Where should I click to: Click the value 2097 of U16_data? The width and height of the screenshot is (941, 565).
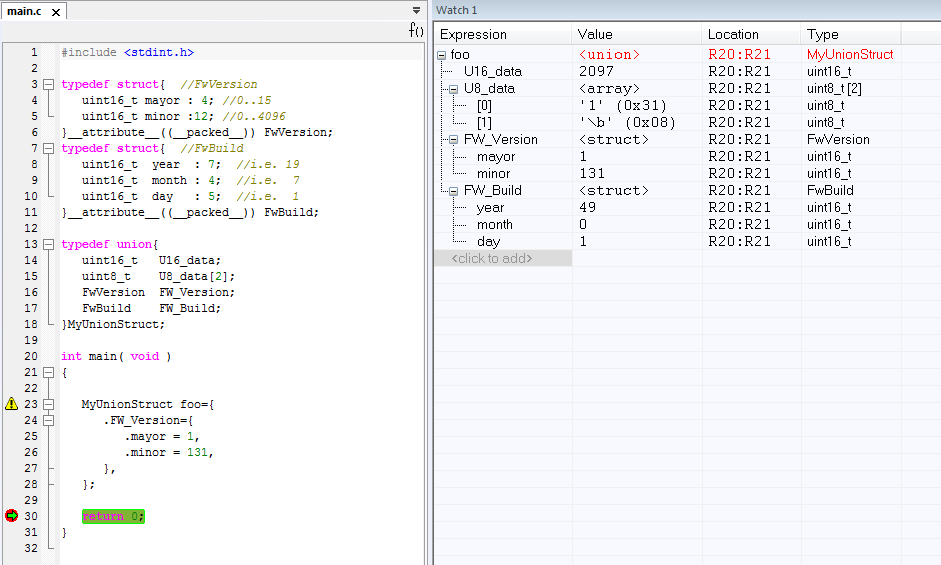click(596, 71)
